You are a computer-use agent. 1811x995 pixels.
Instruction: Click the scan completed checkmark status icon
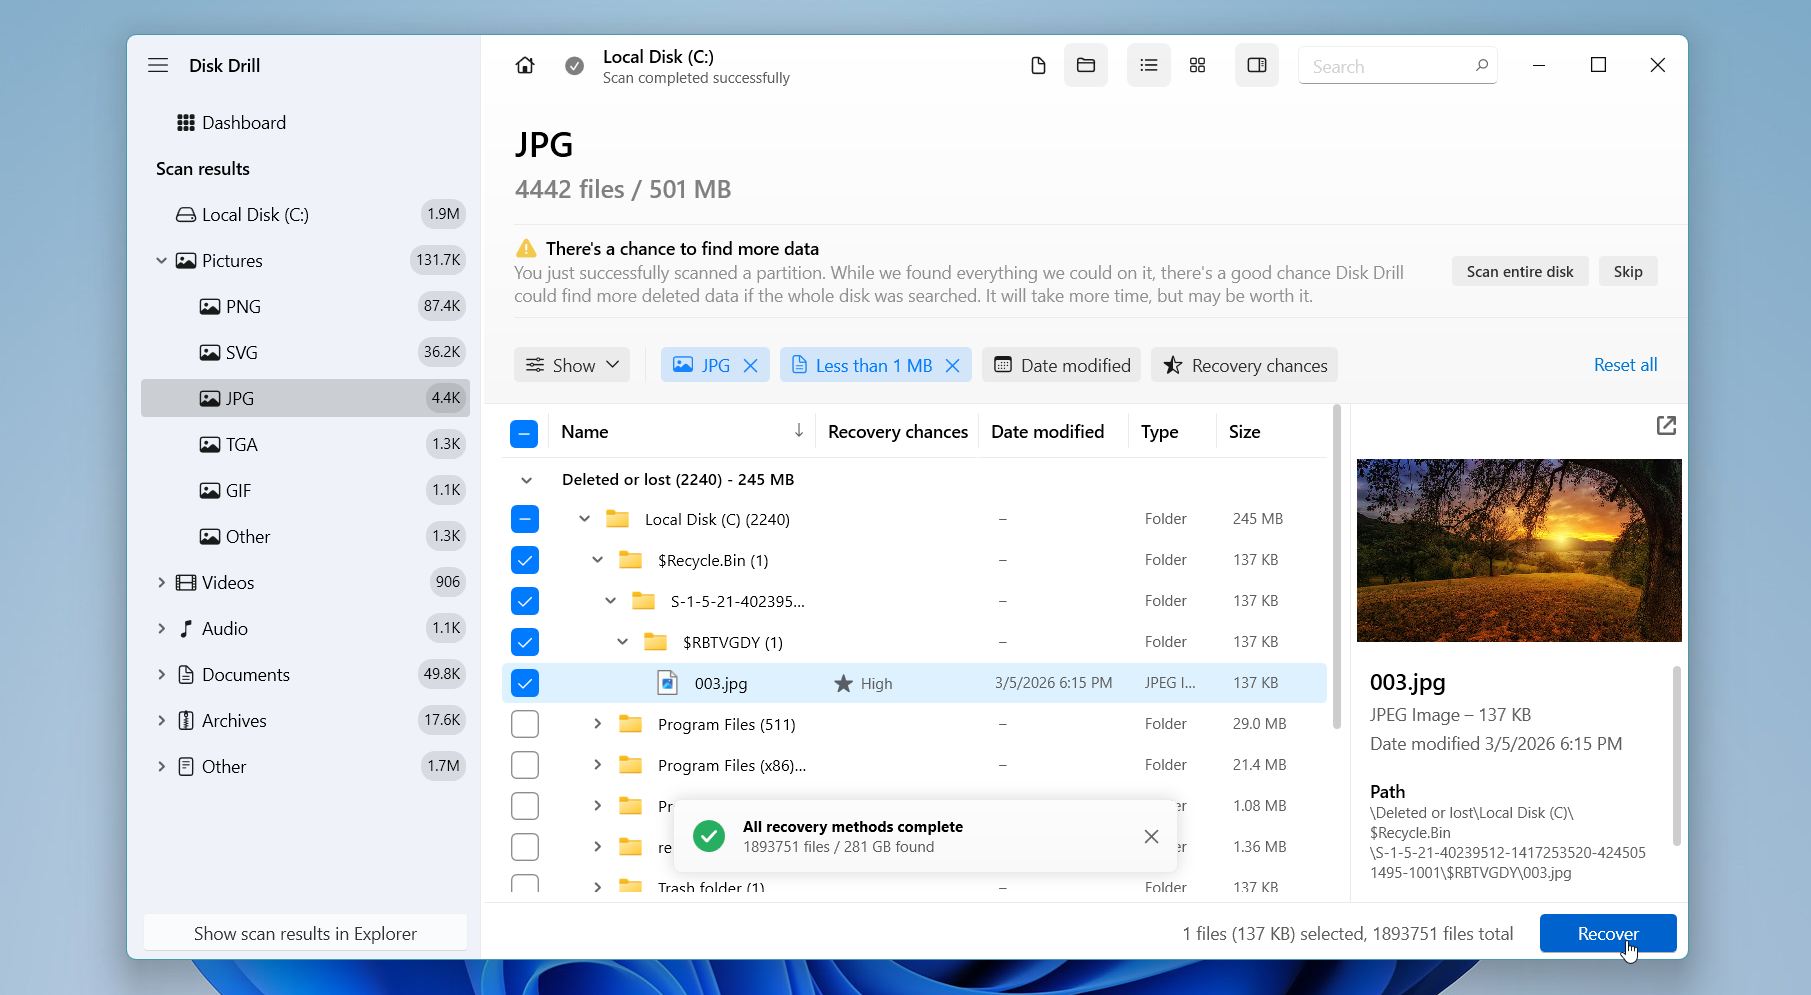point(574,66)
